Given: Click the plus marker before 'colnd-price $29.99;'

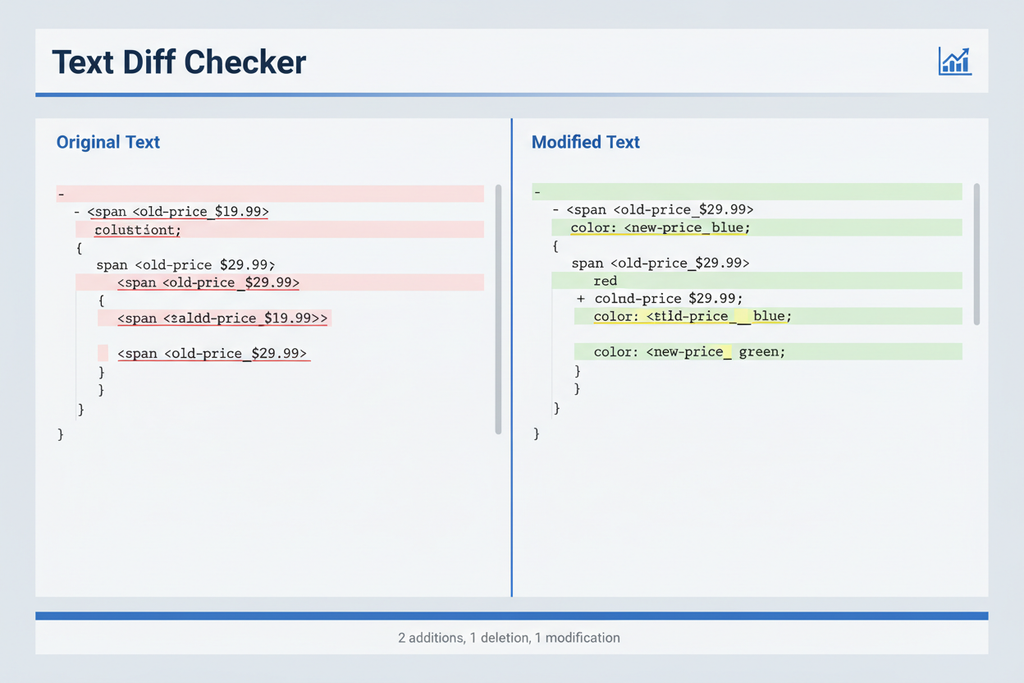Looking at the screenshot, I should (x=581, y=299).
